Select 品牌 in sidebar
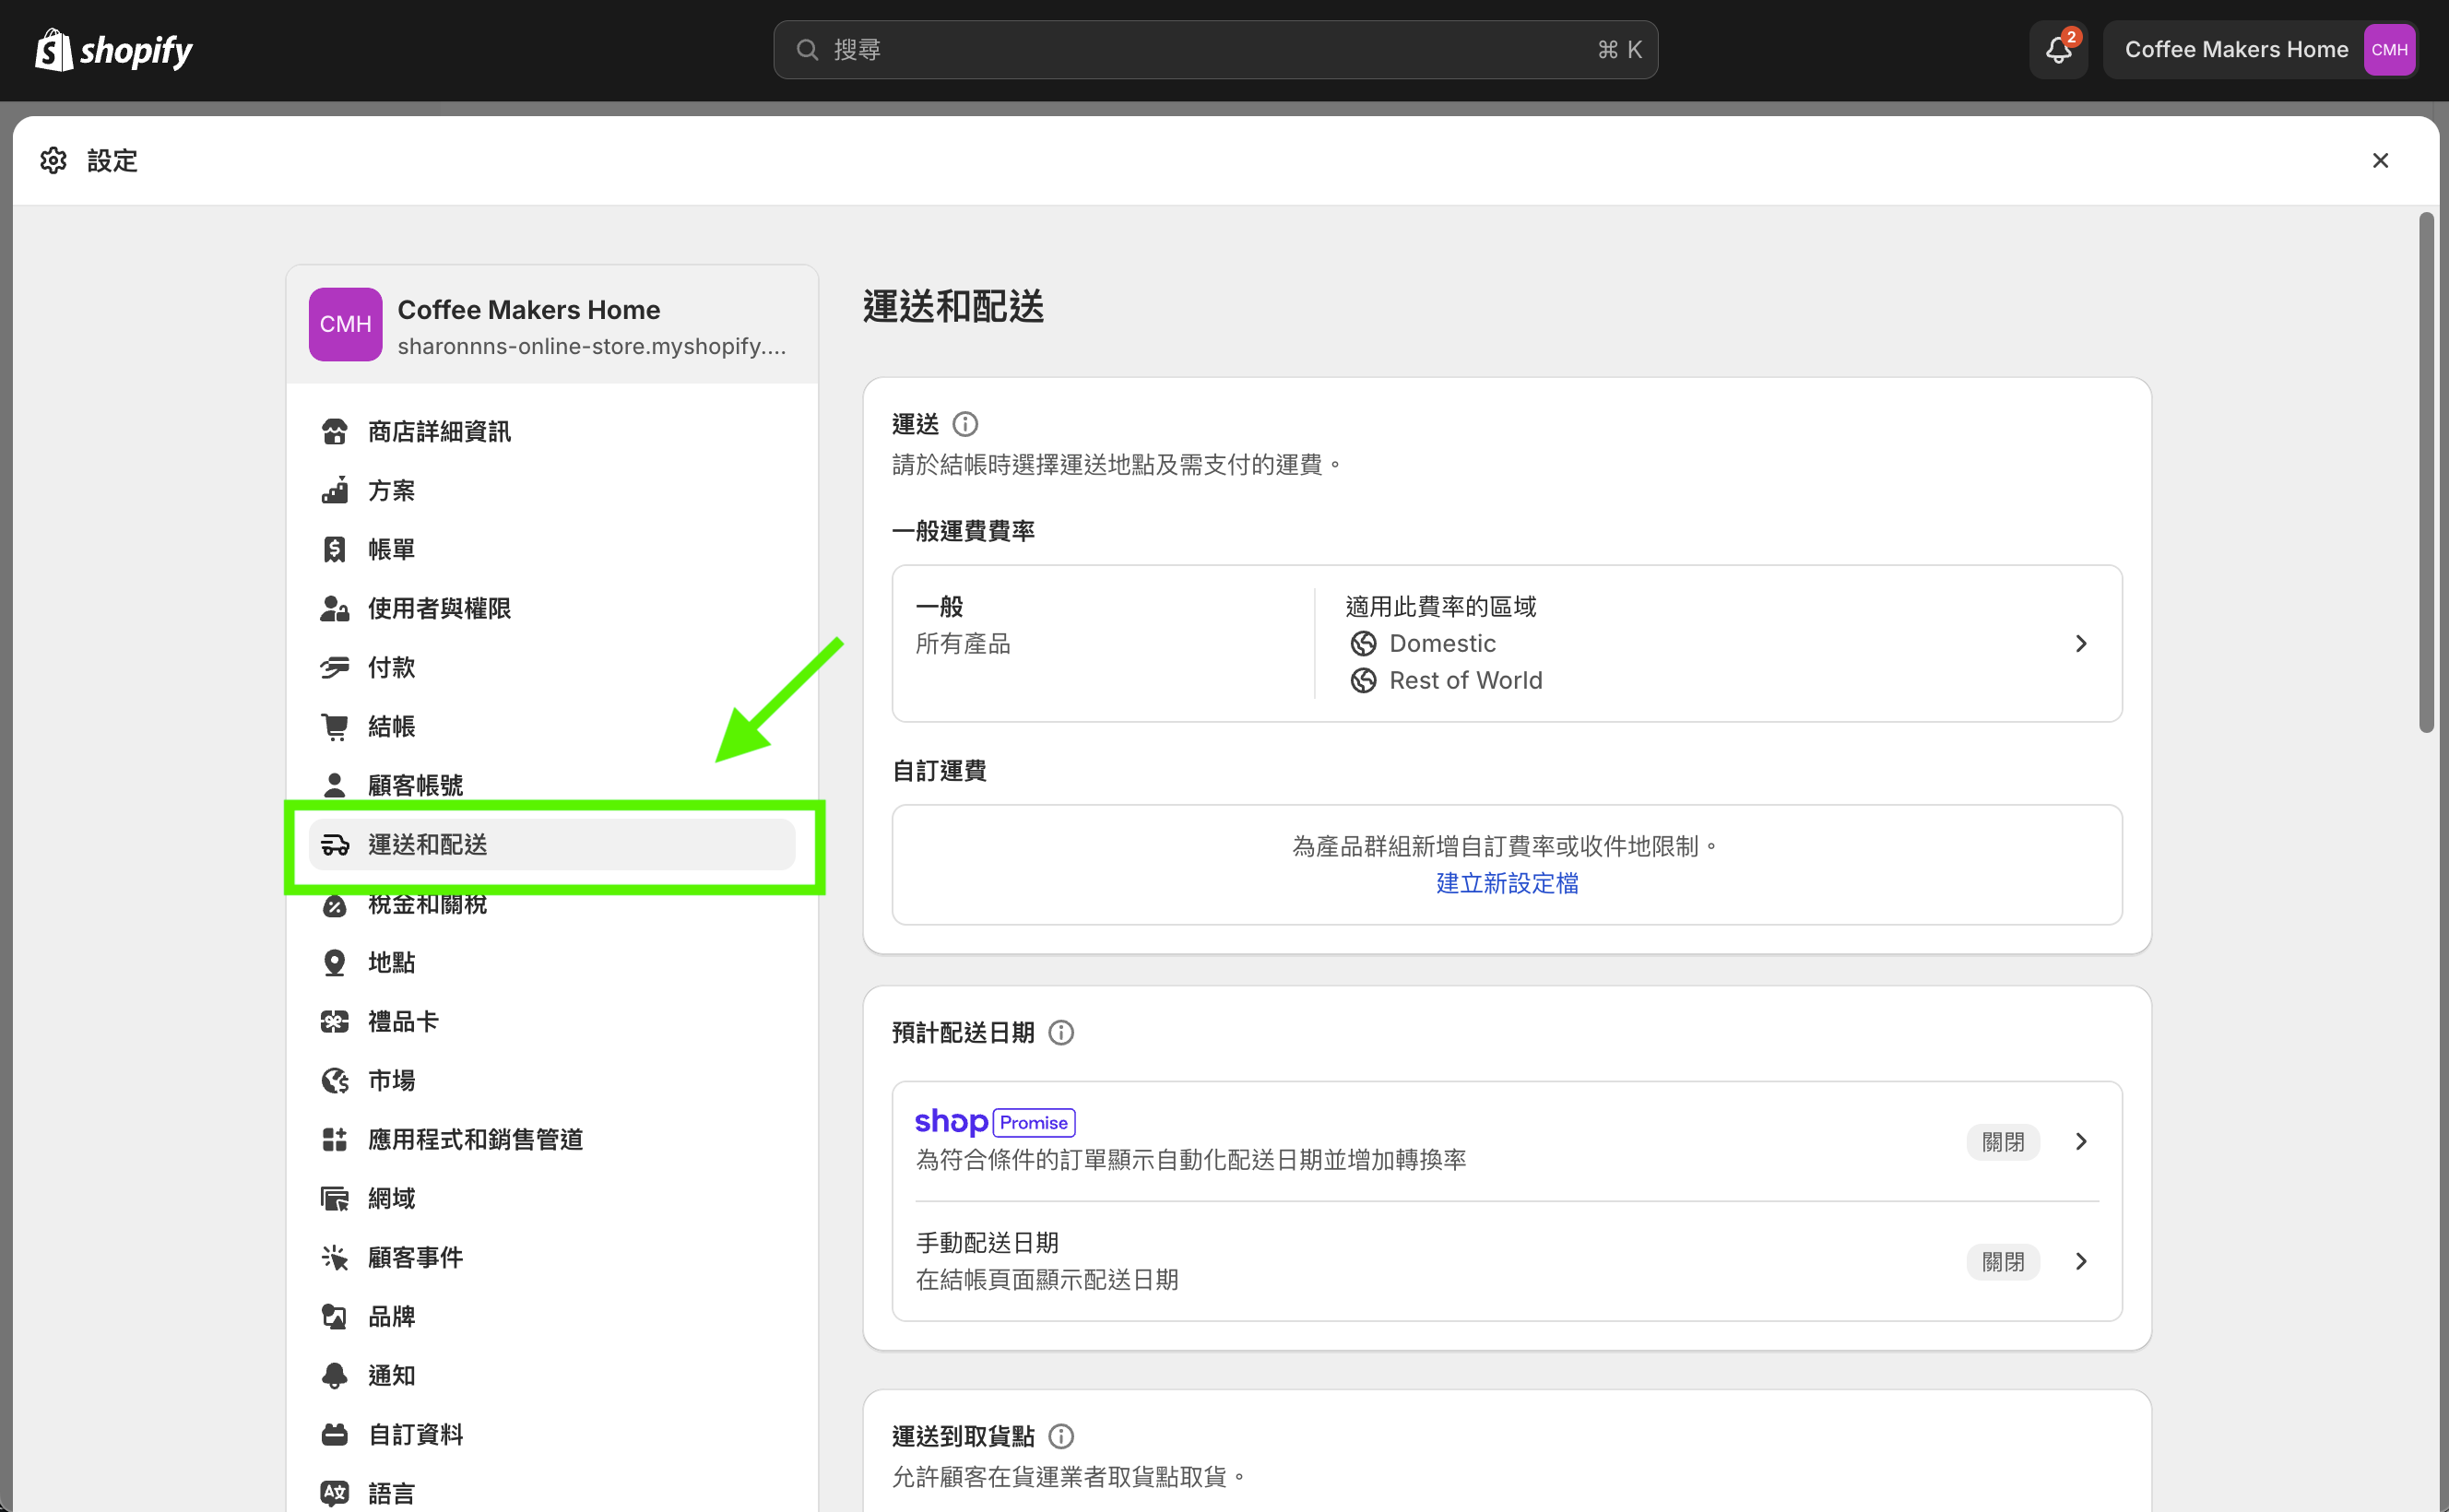The width and height of the screenshot is (2449, 1512). click(x=552, y=1317)
